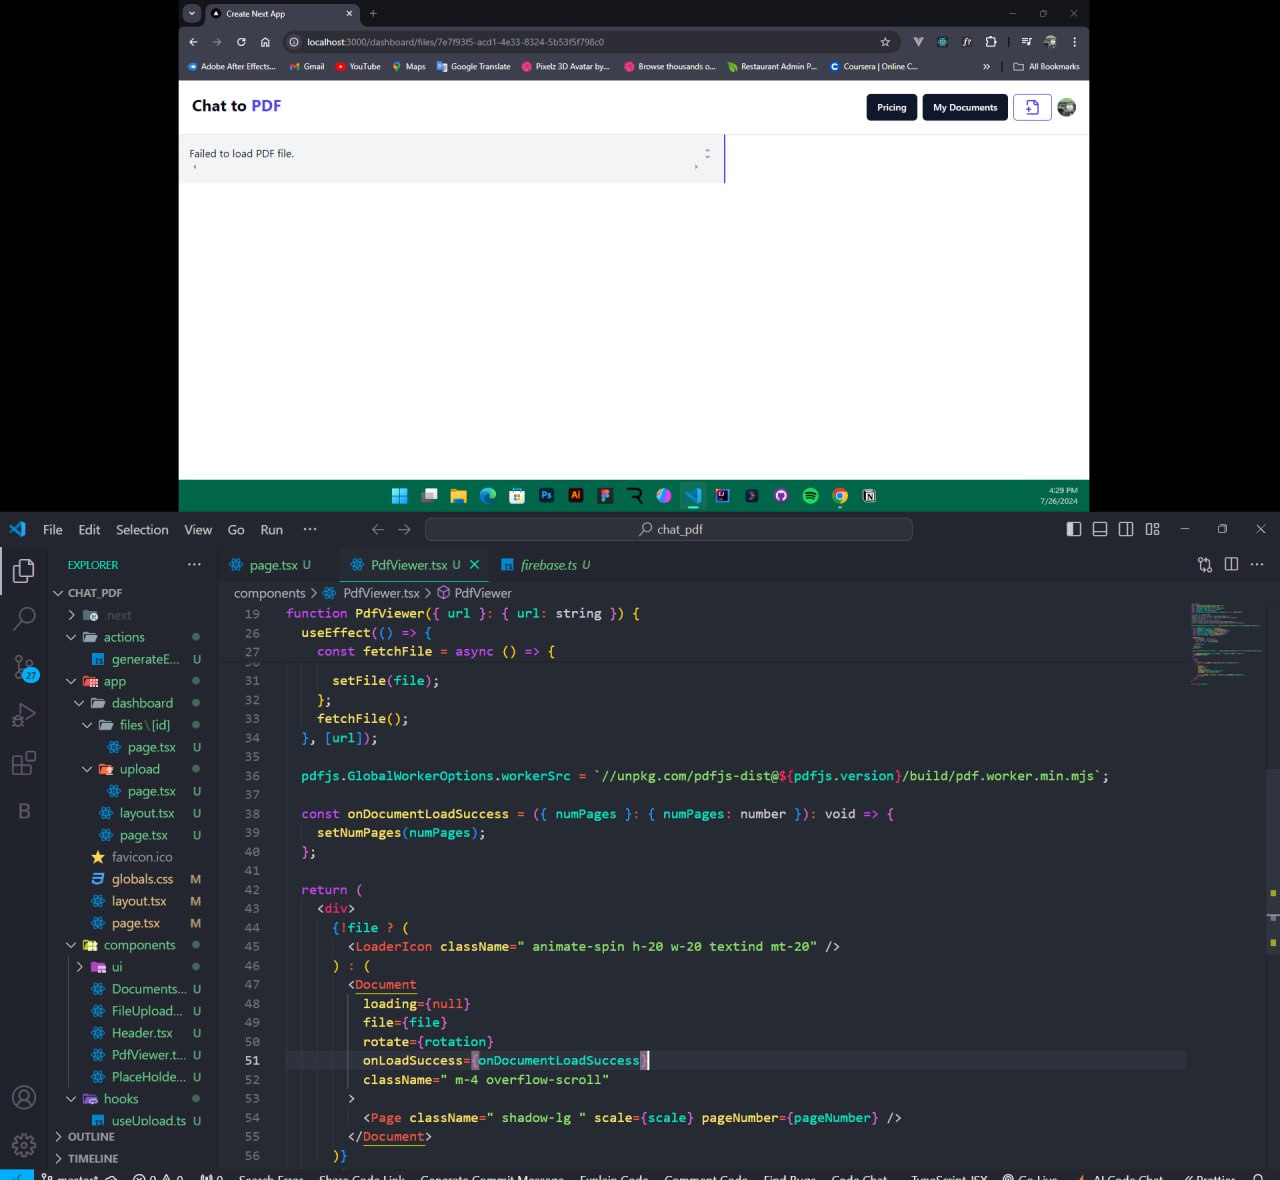Image resolution: width=1280 pixels, height=1180 pixels.
Task: Click the Pricing button
Action: point(891,107)
